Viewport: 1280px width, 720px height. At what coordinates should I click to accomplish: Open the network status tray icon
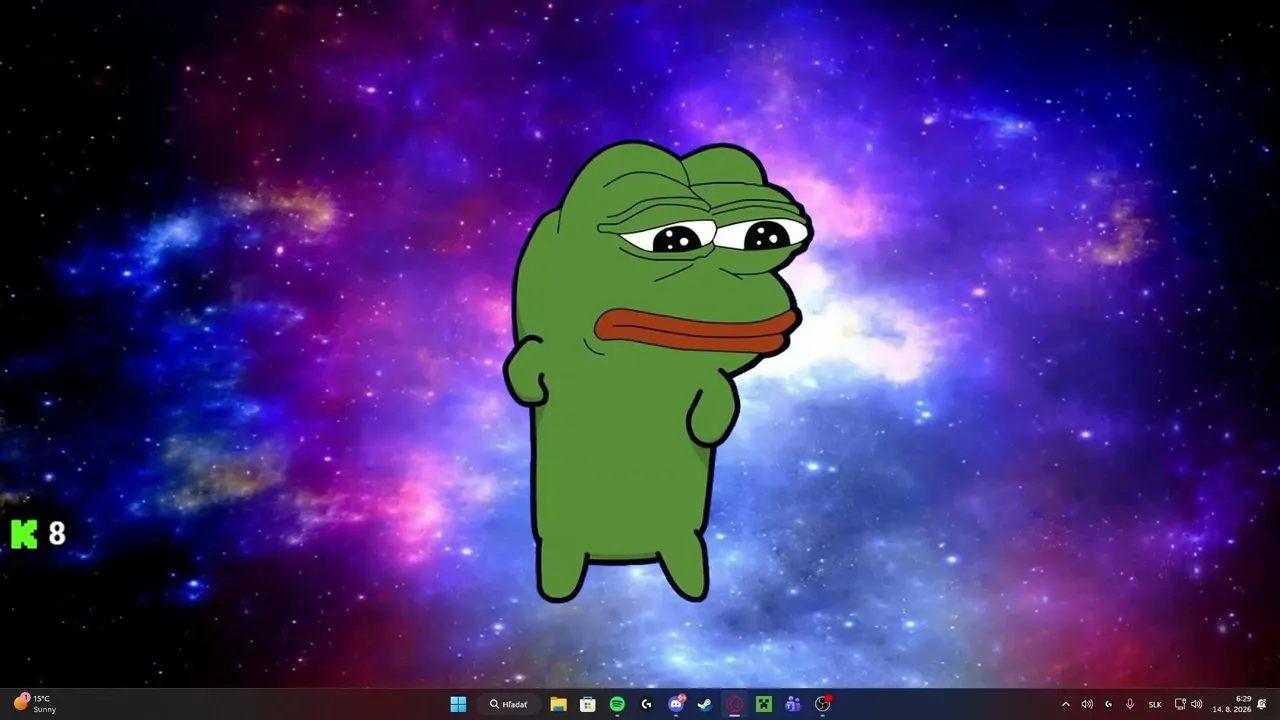click(1180, 704)
